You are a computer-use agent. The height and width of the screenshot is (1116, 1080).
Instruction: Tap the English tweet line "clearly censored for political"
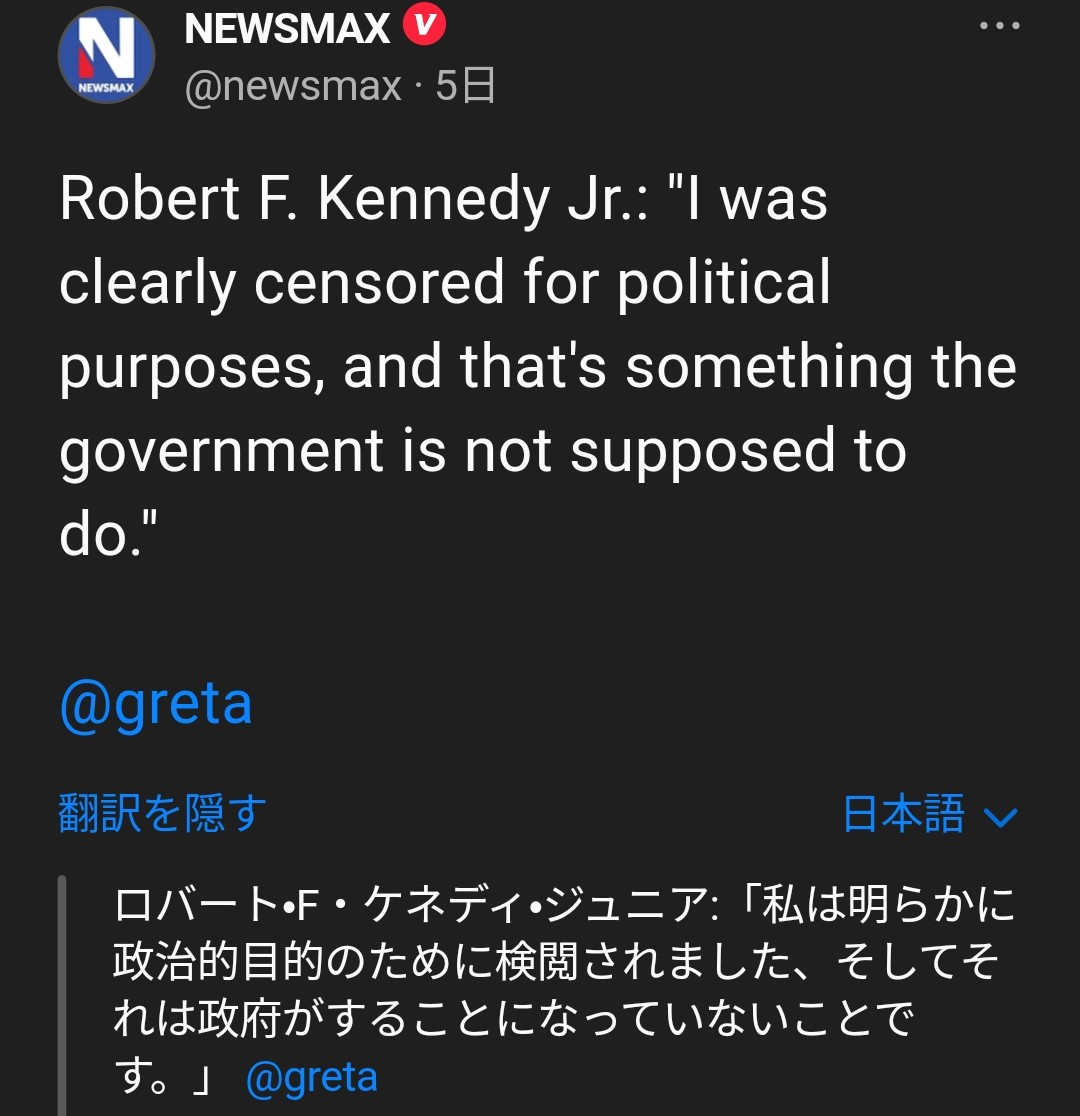pyautogui.click(x=445, y=283)
